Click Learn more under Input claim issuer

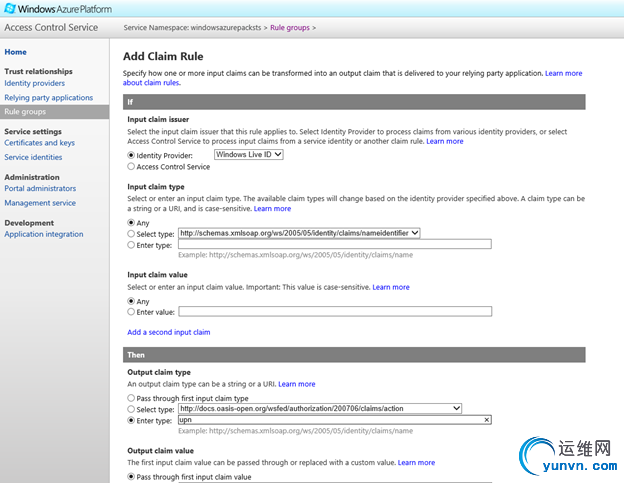pos(445,141)
